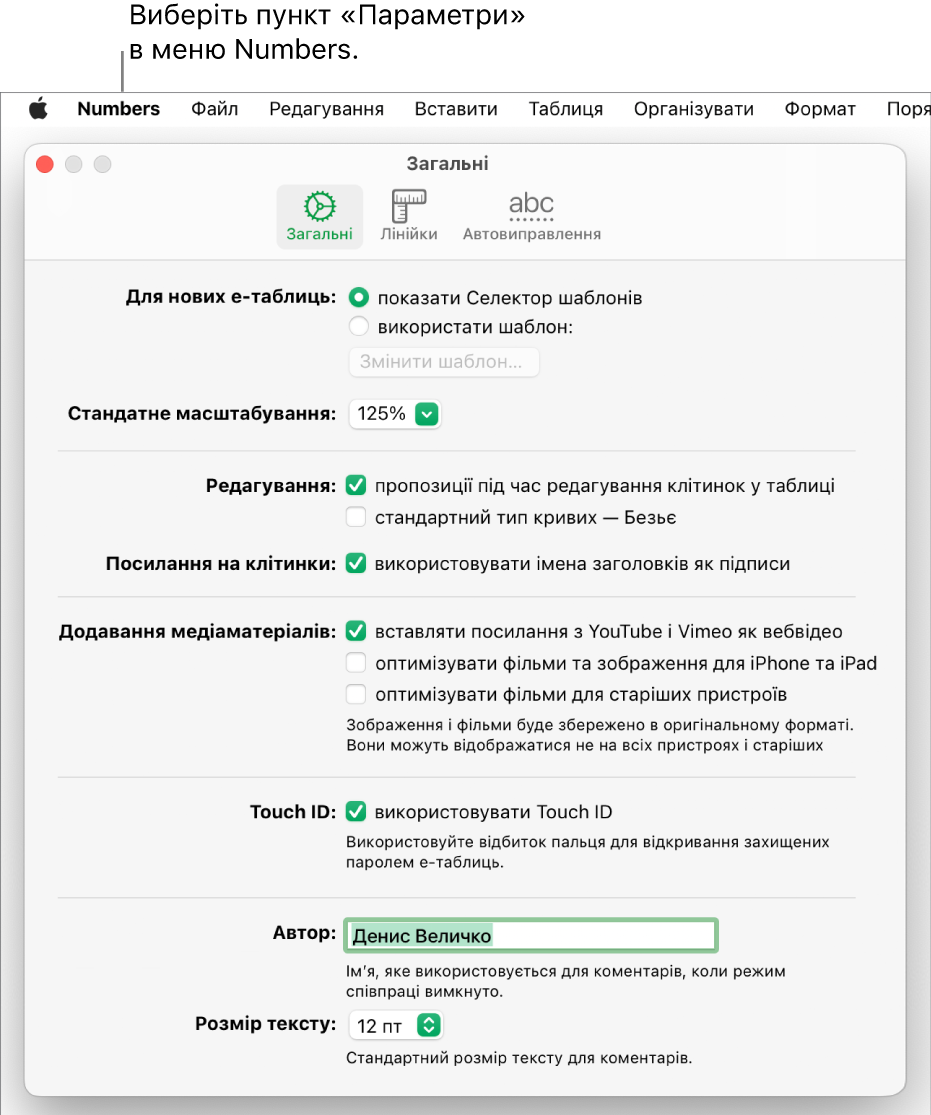Click the Автор name input field
The height and width of the screenshot is (1115, 931).
point(531,935)
